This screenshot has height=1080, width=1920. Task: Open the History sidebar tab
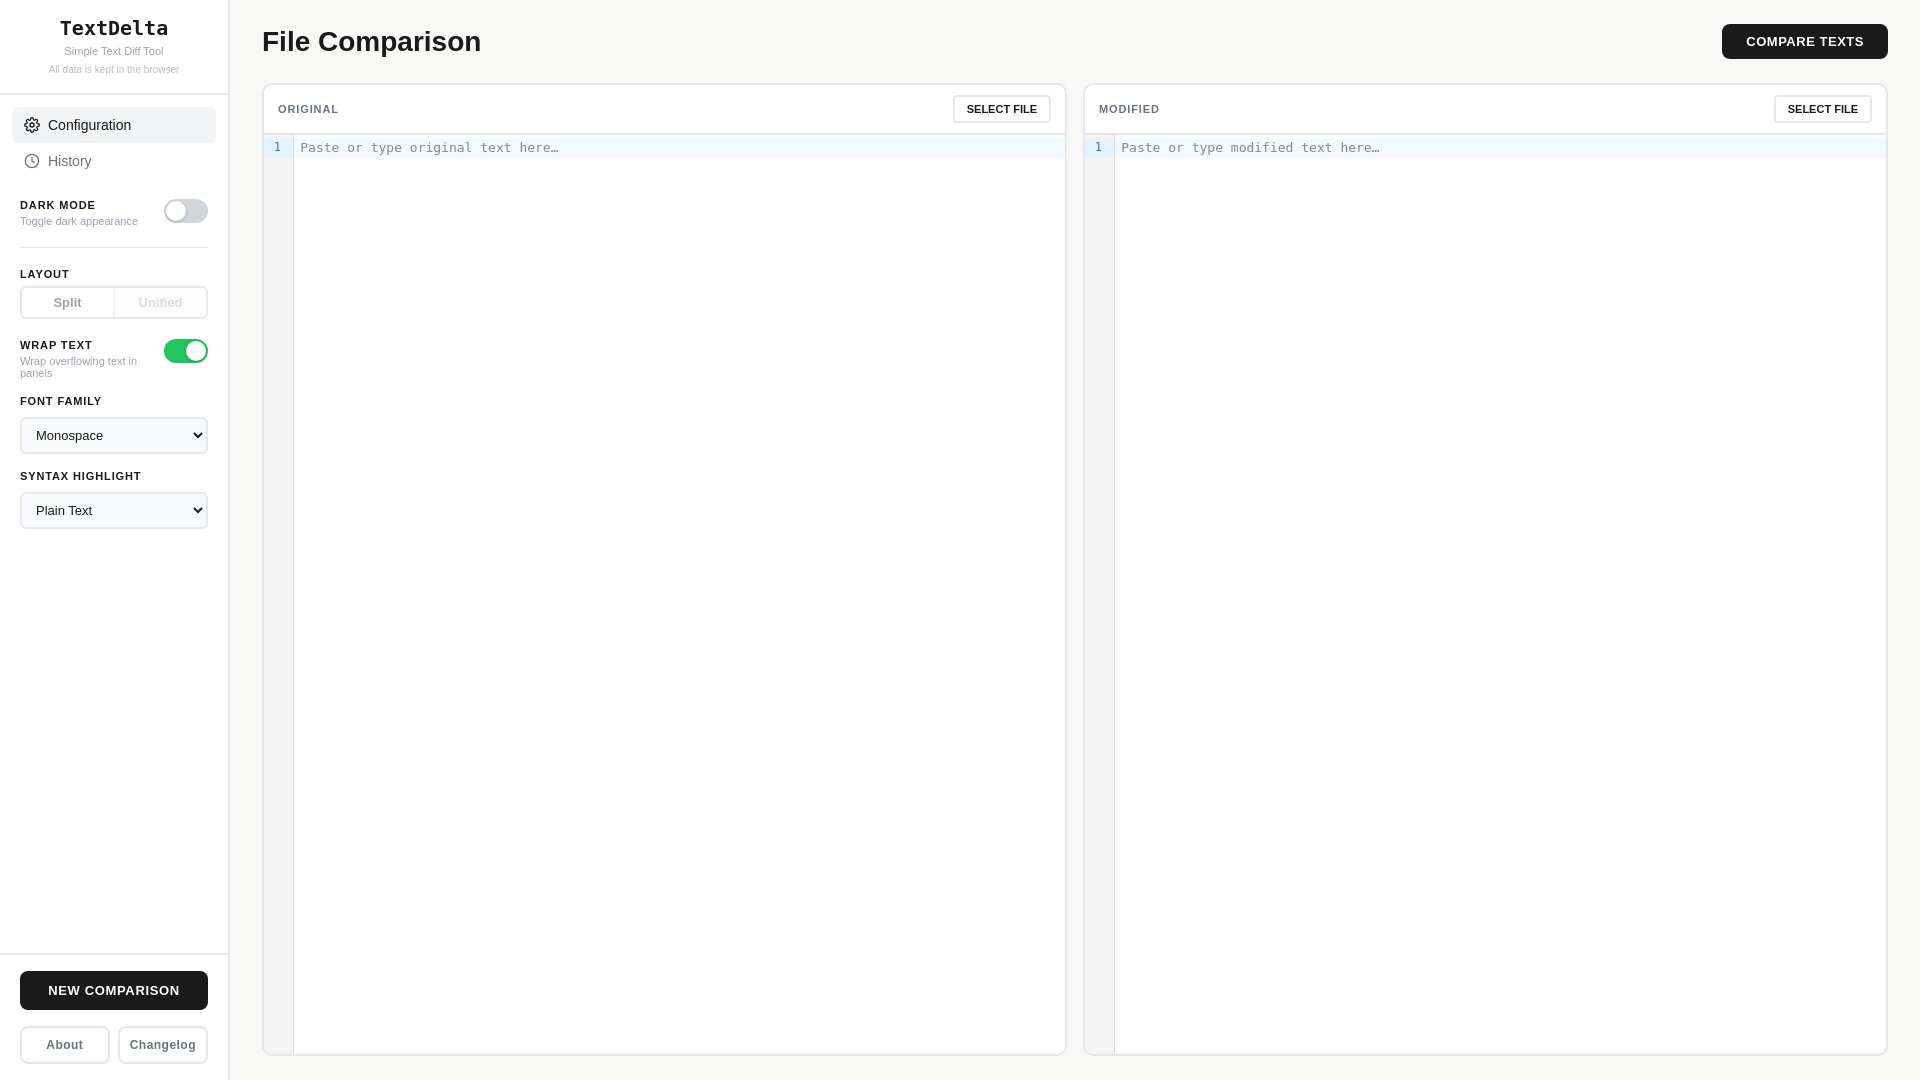[x=114, y=161]
